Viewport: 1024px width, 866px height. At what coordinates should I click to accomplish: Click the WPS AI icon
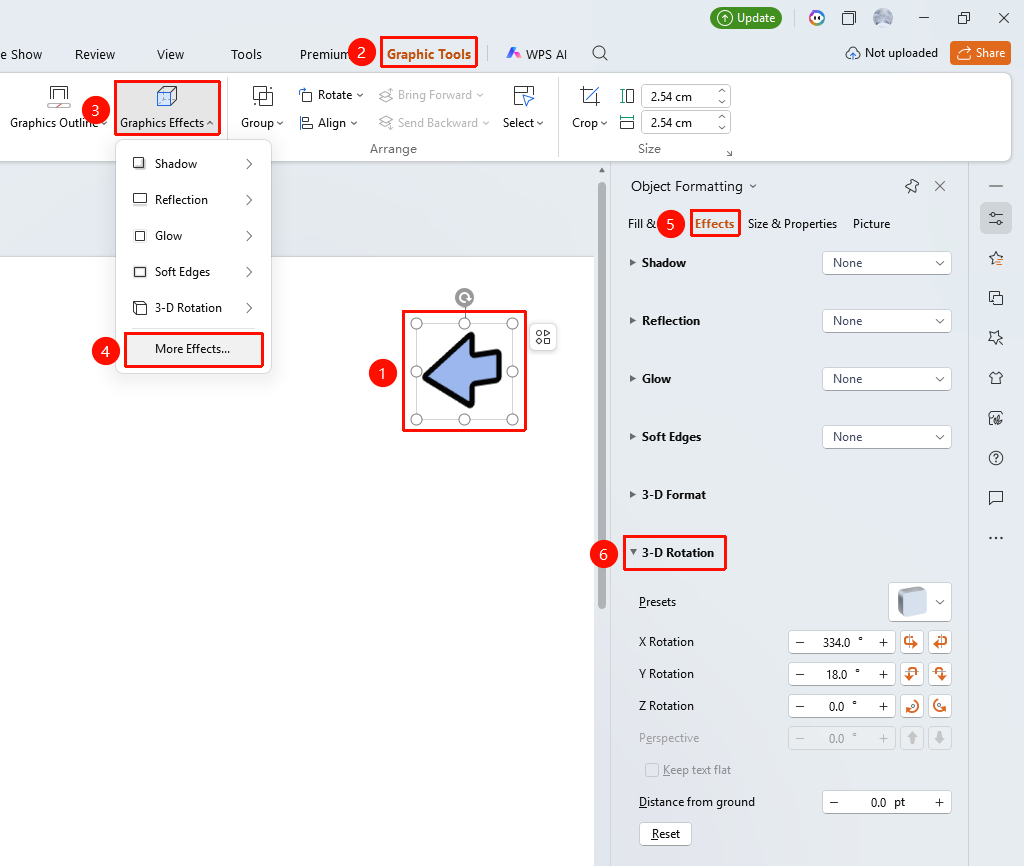(x=514, y=54)
